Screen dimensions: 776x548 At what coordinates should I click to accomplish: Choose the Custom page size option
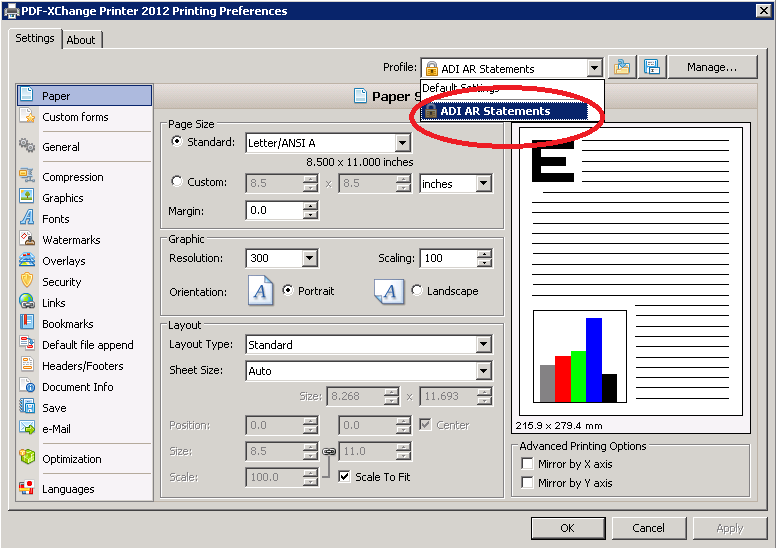[x=178, y=183]
